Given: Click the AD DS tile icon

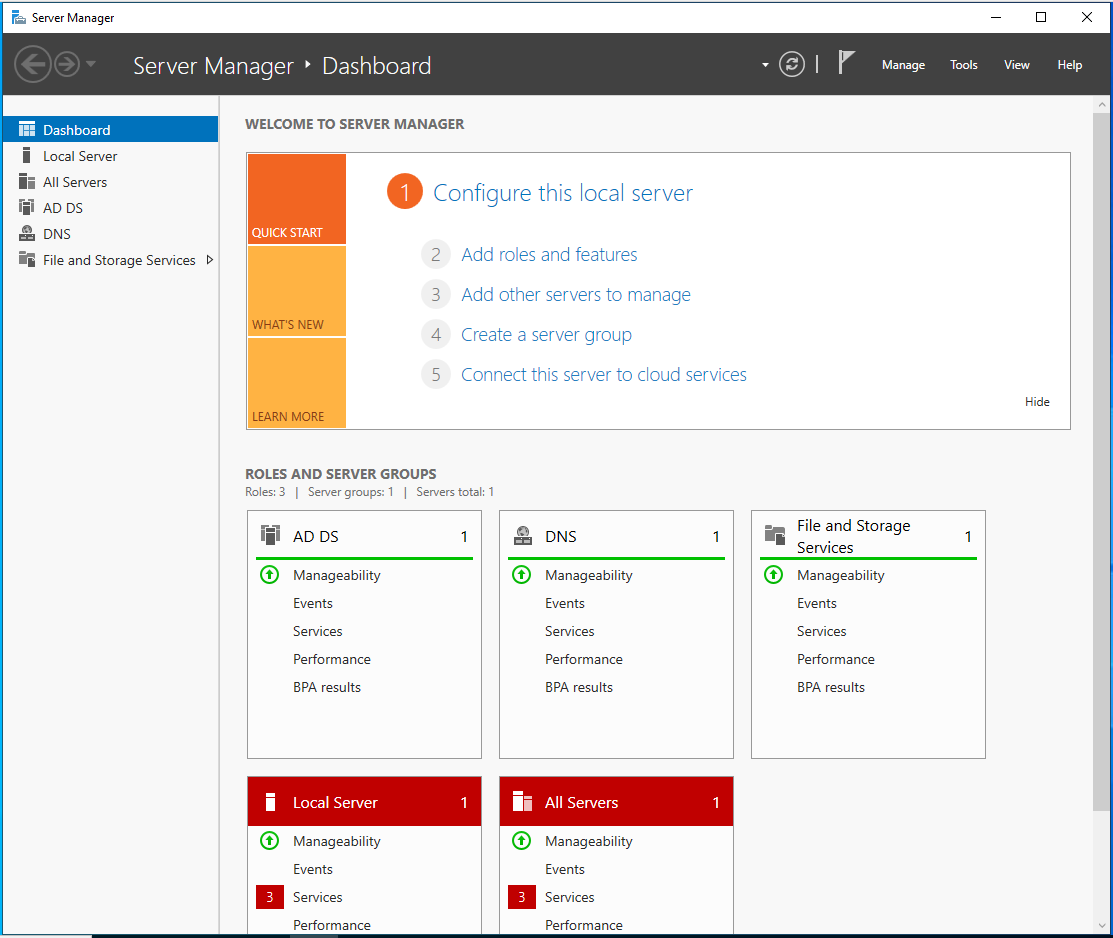Looking at the screenshot, I should pyautogui.click(x=270, y=535).
